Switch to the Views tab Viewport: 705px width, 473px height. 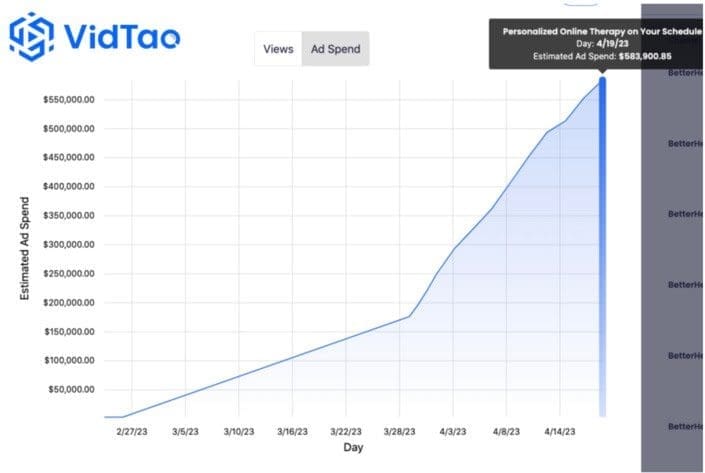pyautogui.click(x=278, y=48)
